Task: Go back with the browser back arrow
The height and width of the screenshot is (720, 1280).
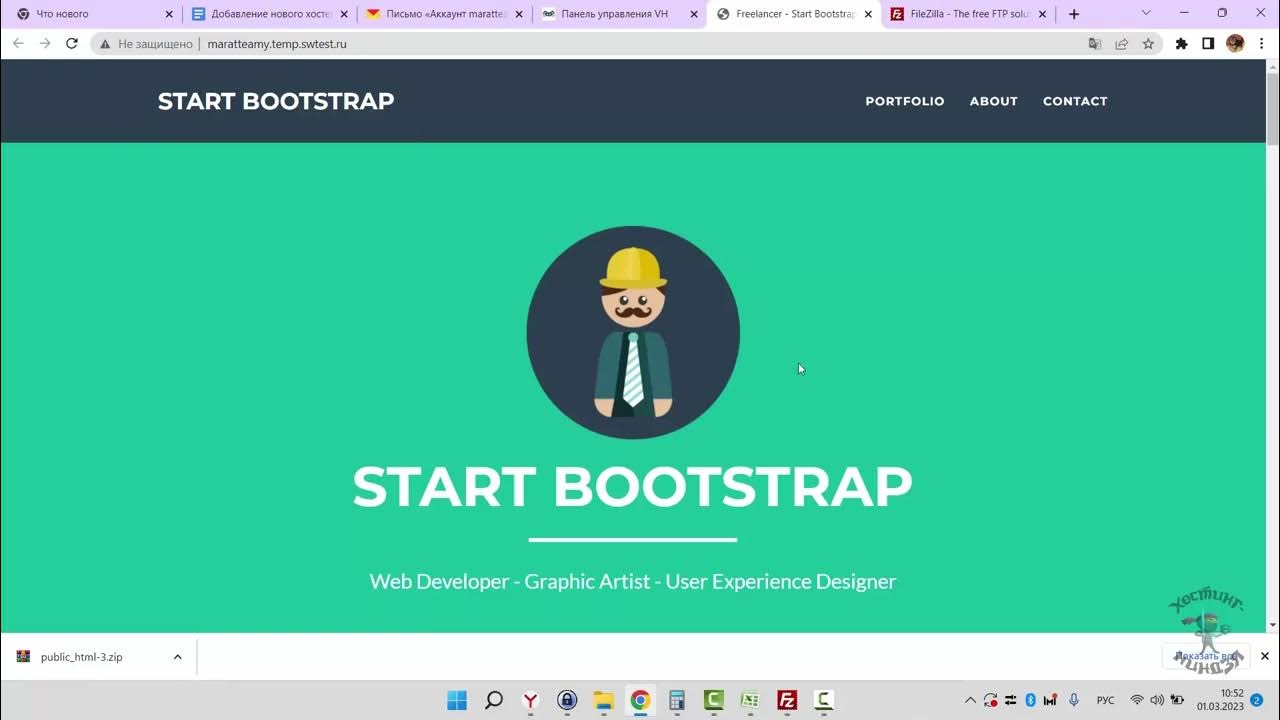Action: click(18, 44)
